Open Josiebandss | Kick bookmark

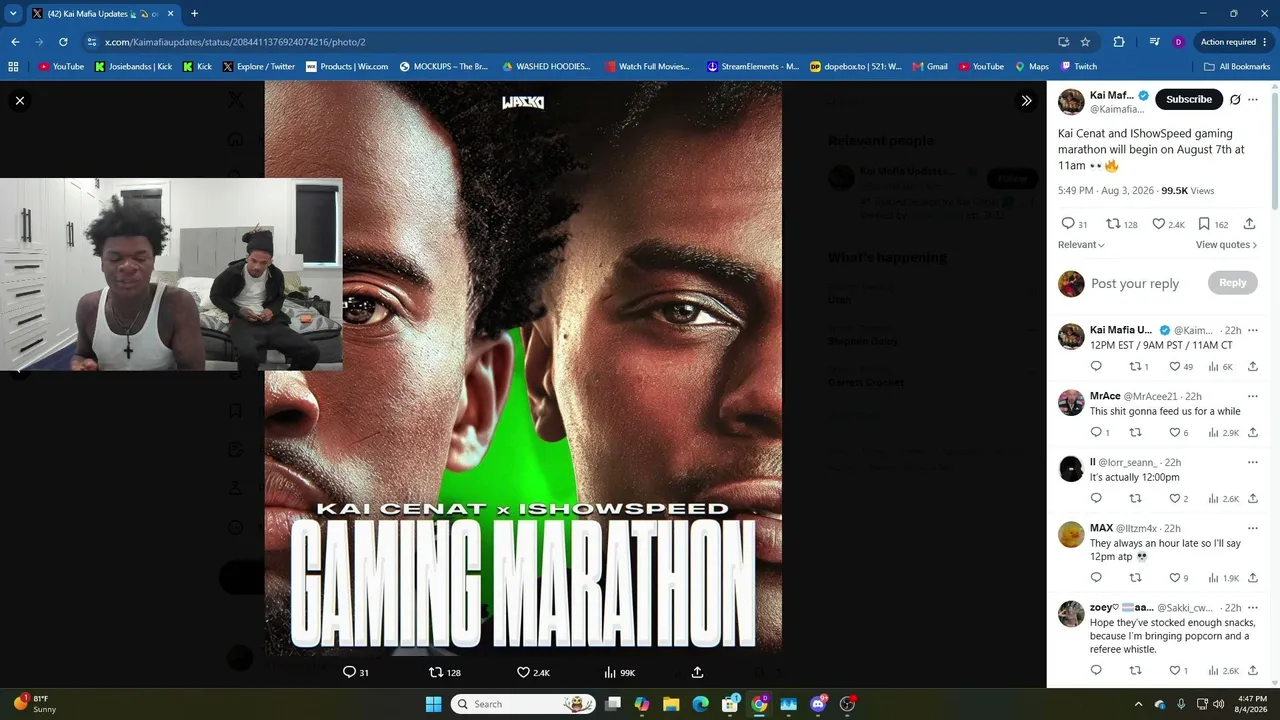click(x=134, y=67)
